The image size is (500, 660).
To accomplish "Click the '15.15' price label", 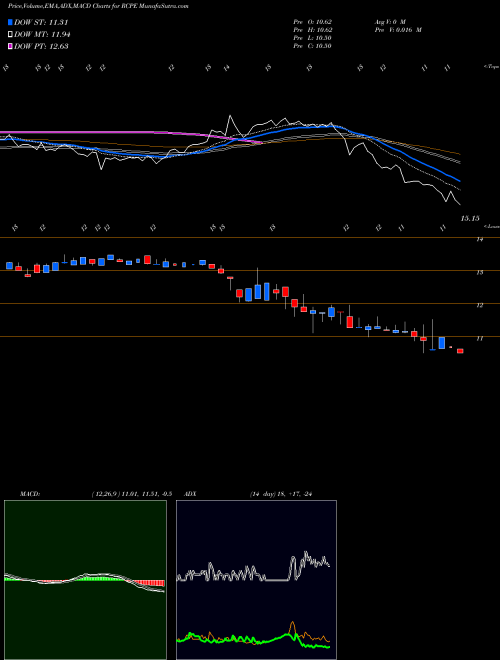I will click(x=470, y=218).
